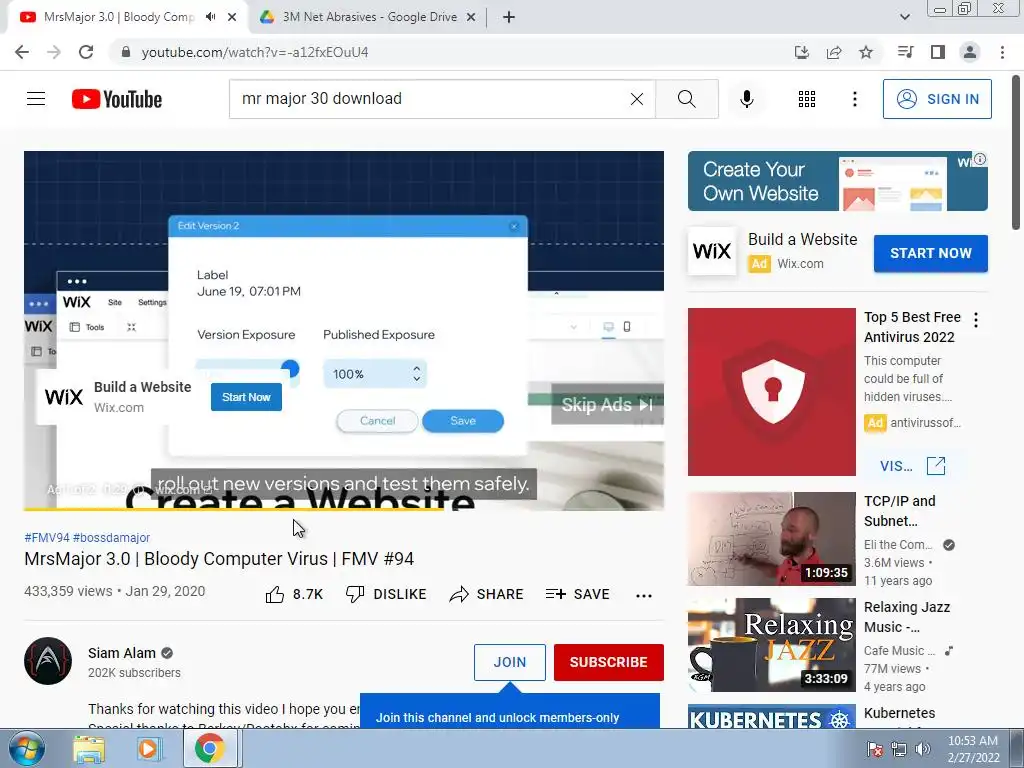Click the DISLIKE button
This screenshot has height=768, width=1024.
386,594
